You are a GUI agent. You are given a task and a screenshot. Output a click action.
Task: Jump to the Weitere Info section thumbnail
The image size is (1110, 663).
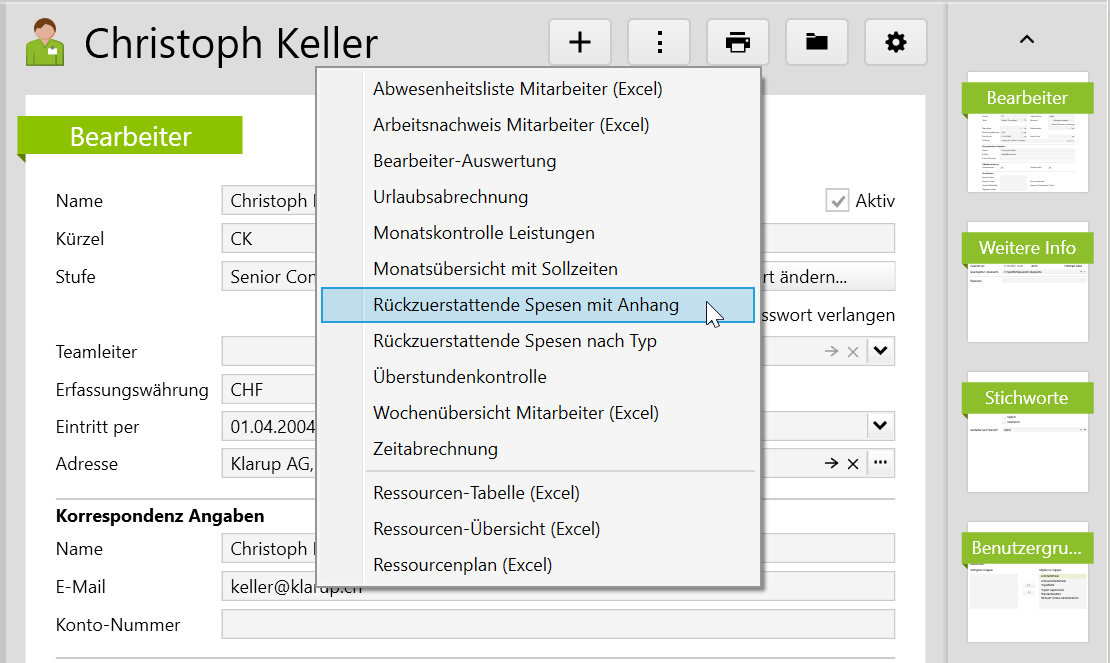(1027, 283)
